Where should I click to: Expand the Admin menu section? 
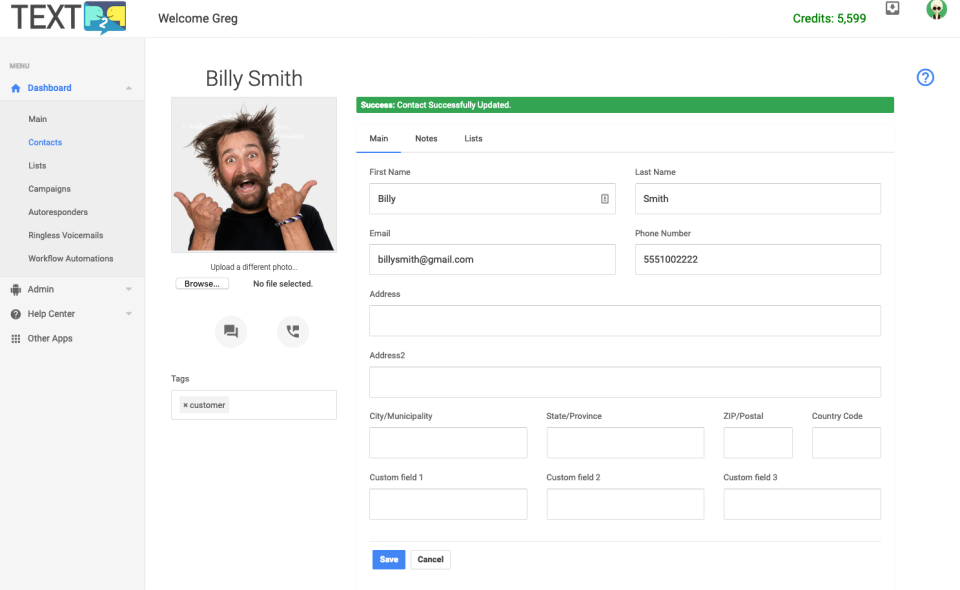pyautogui.click(x=129, y=289)
